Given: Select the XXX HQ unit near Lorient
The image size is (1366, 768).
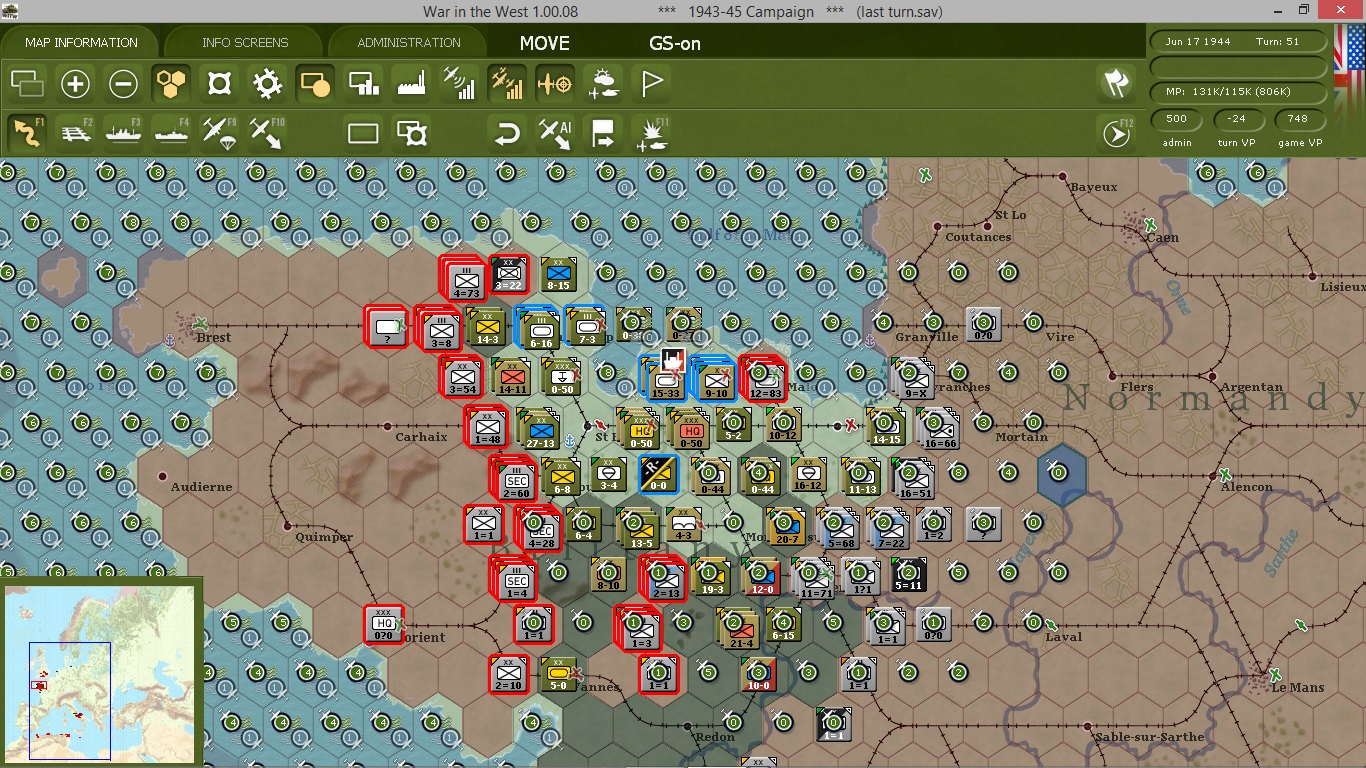Looking at the screenshot, I should (384, 624).
